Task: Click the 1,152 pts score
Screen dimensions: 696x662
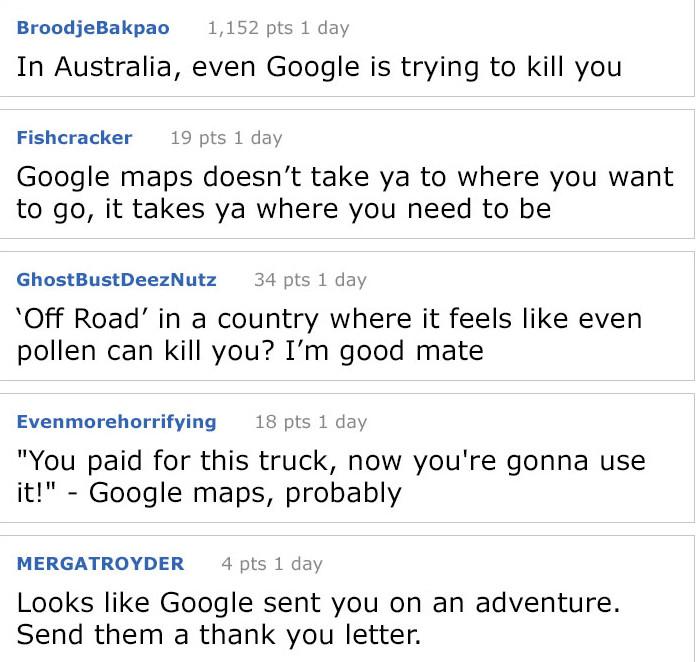Action: (x=250, y=28)
